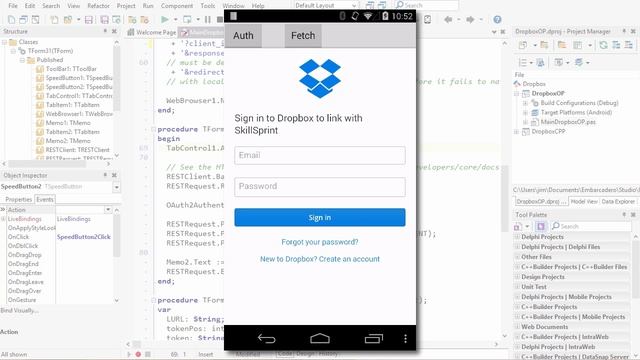Click the mobile device icon in toolbar

[427, 20]
